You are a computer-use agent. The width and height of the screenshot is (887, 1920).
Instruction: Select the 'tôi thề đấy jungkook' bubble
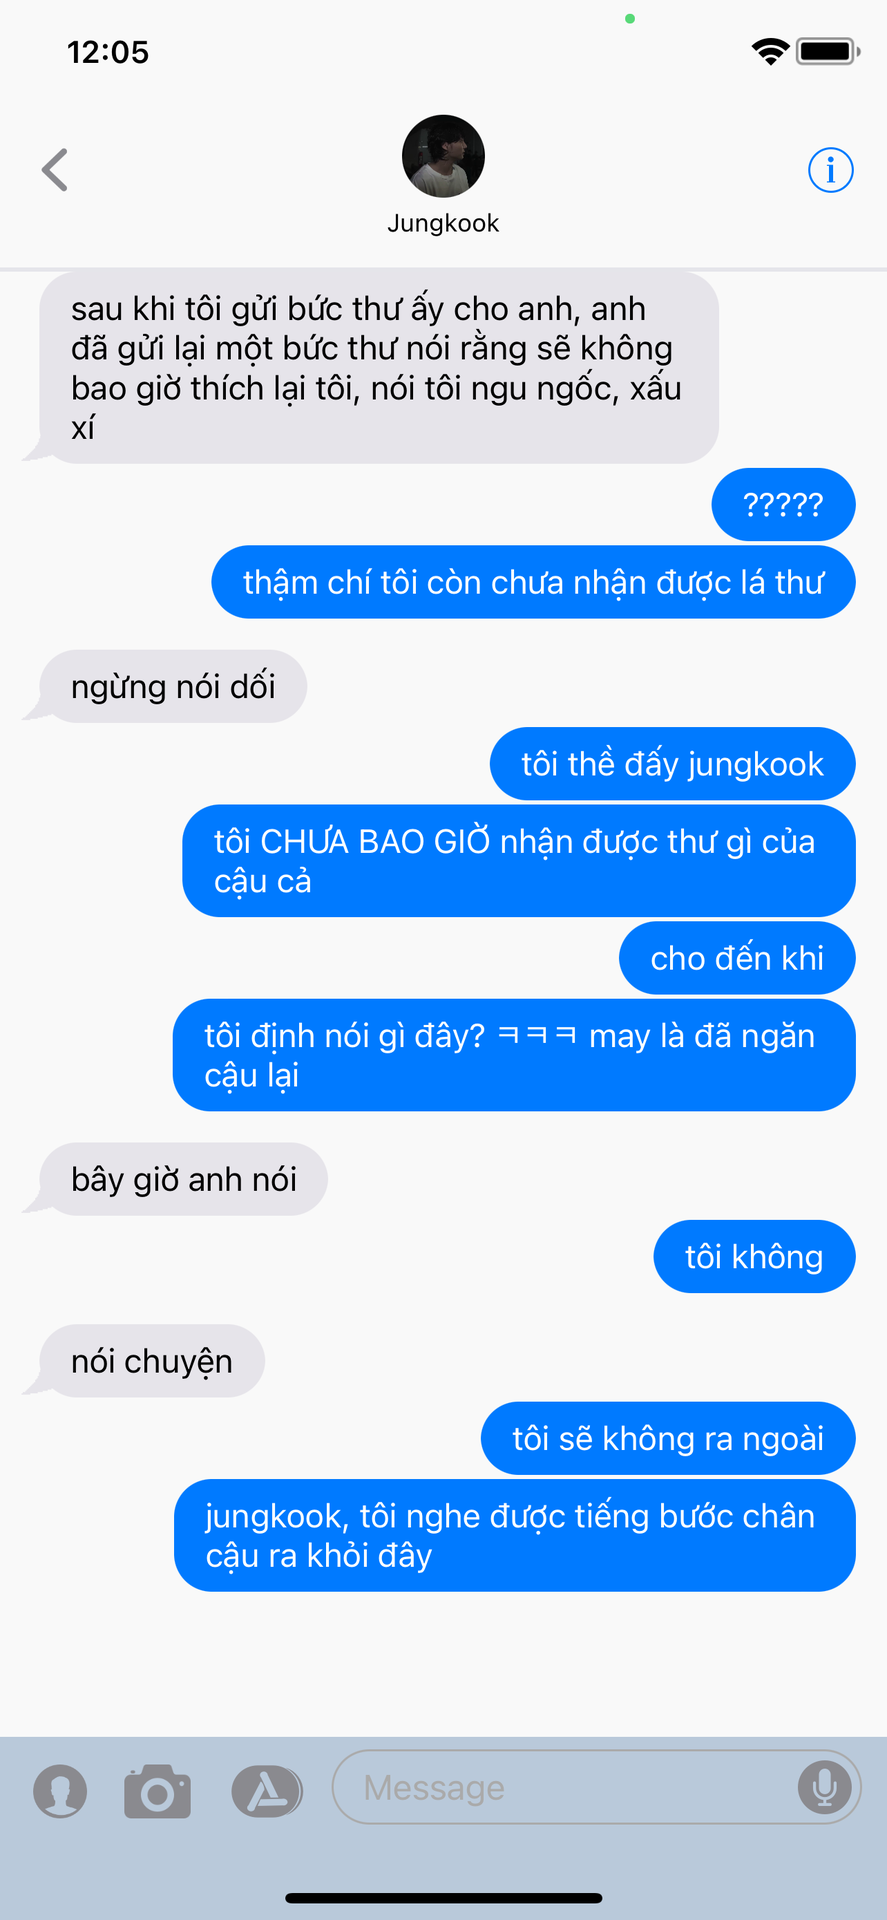(x=672, y=764)
